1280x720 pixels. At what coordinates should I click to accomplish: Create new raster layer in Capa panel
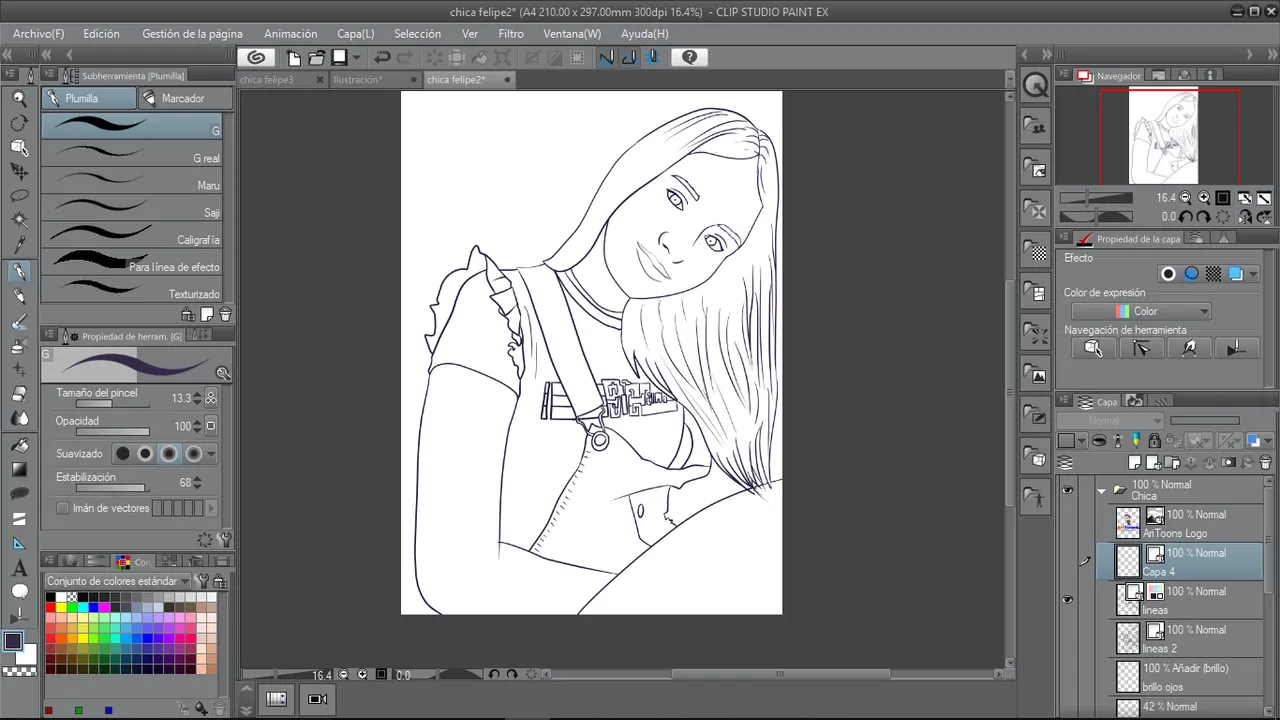(1135, 463)
